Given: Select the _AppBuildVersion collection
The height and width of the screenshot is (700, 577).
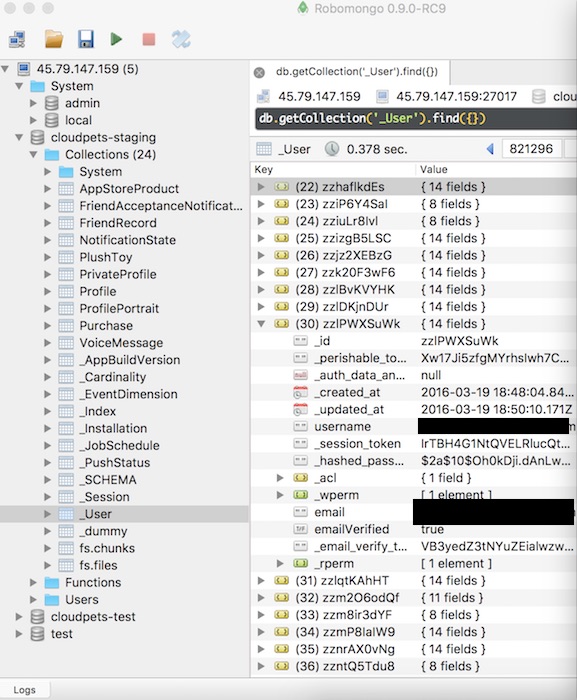Looking at the screenshot, I should [130, 360].
